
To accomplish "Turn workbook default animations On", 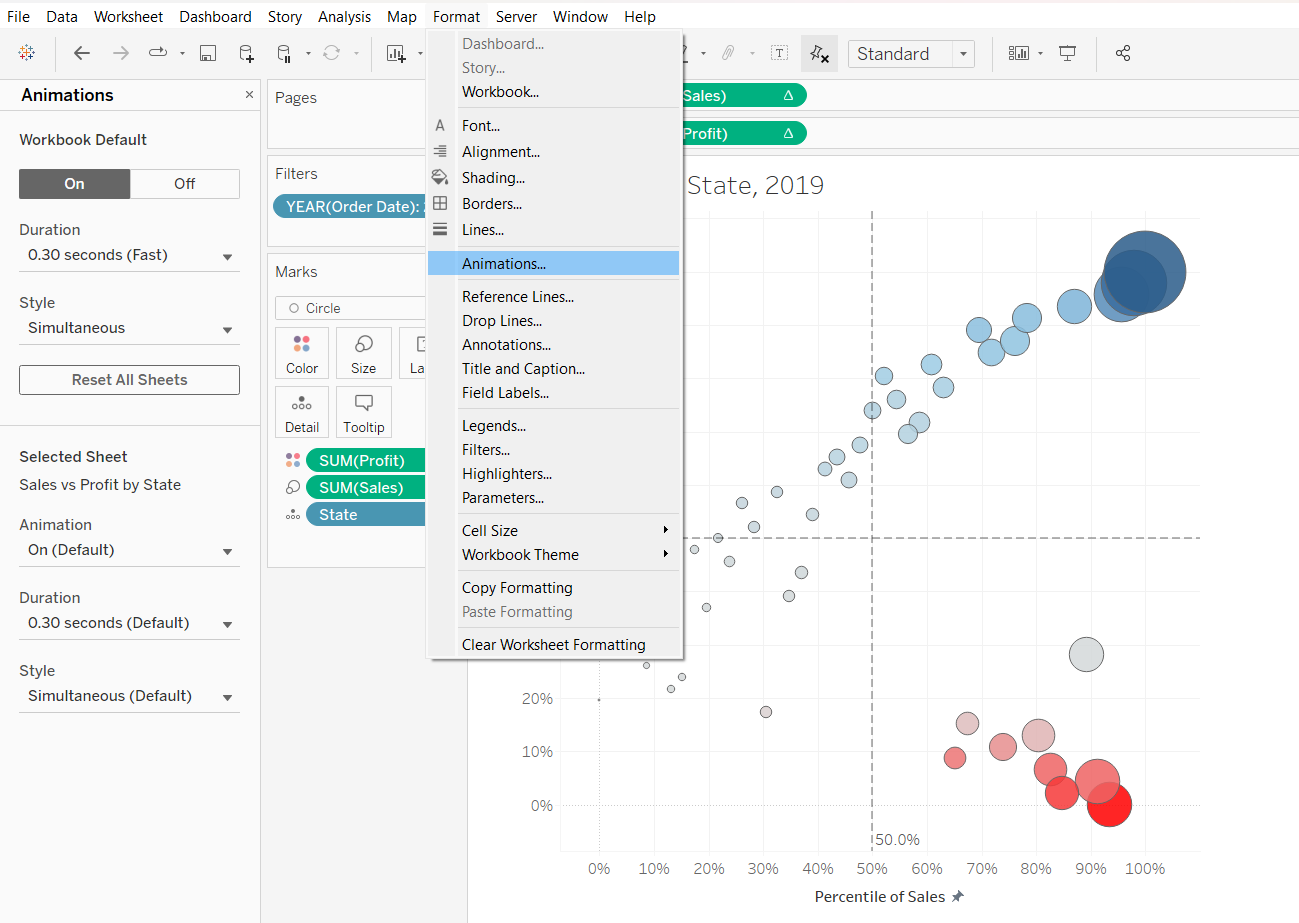I will [75, 184].
